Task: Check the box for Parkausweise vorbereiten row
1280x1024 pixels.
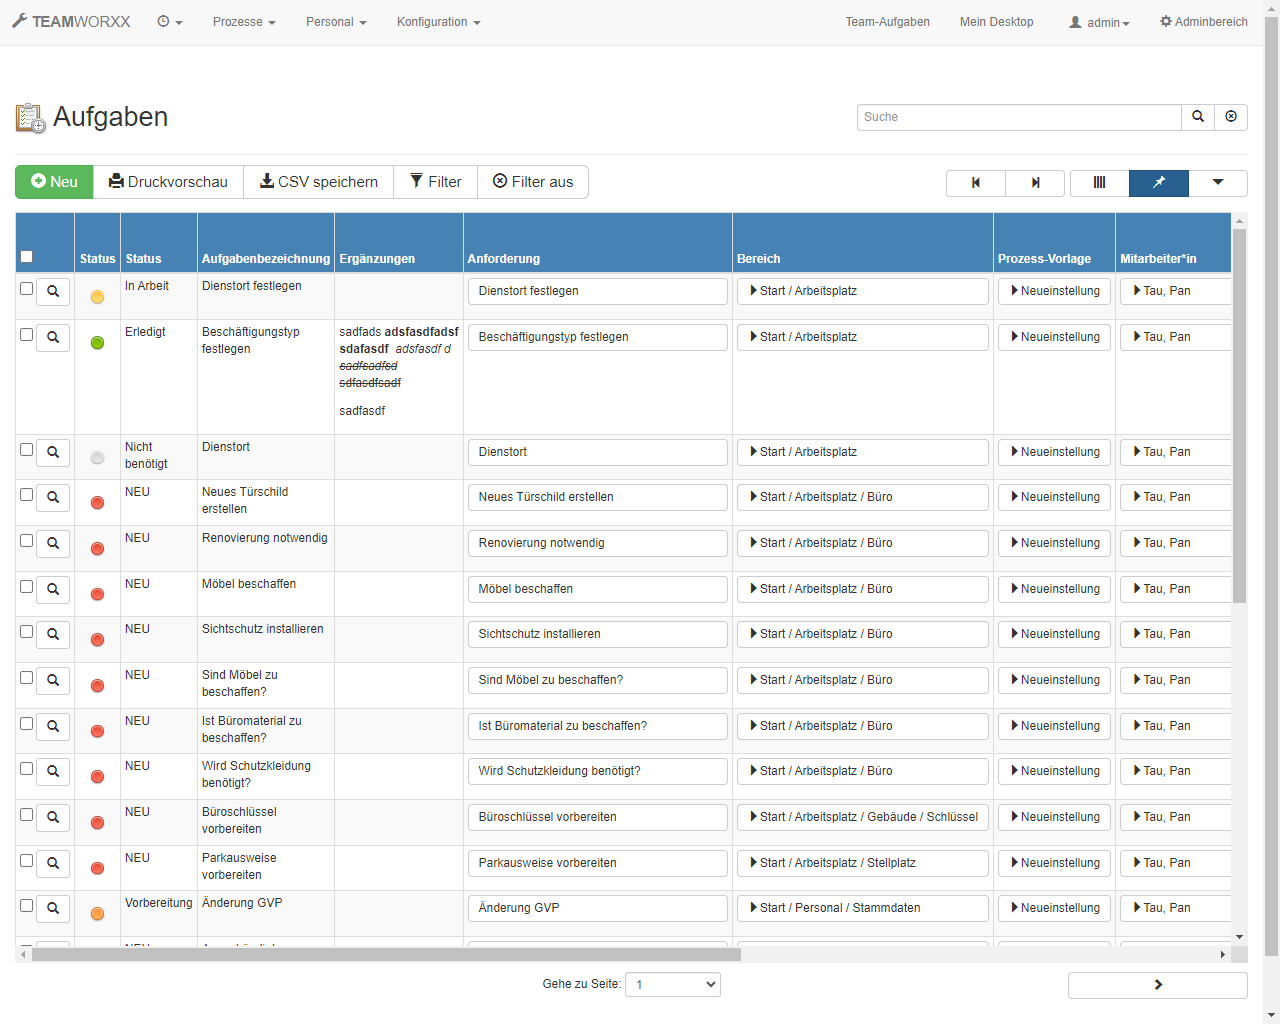Action: click(x=27, y=860)
